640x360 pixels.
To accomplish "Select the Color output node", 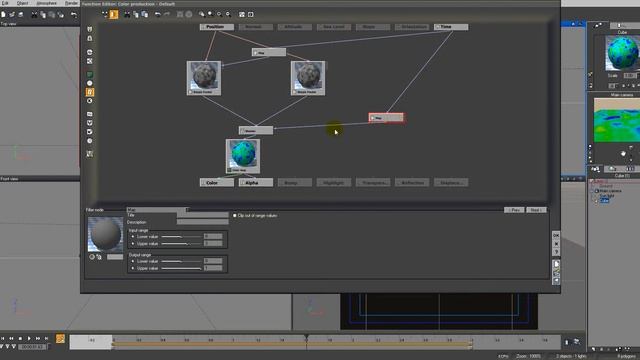I will coord(217,182).
